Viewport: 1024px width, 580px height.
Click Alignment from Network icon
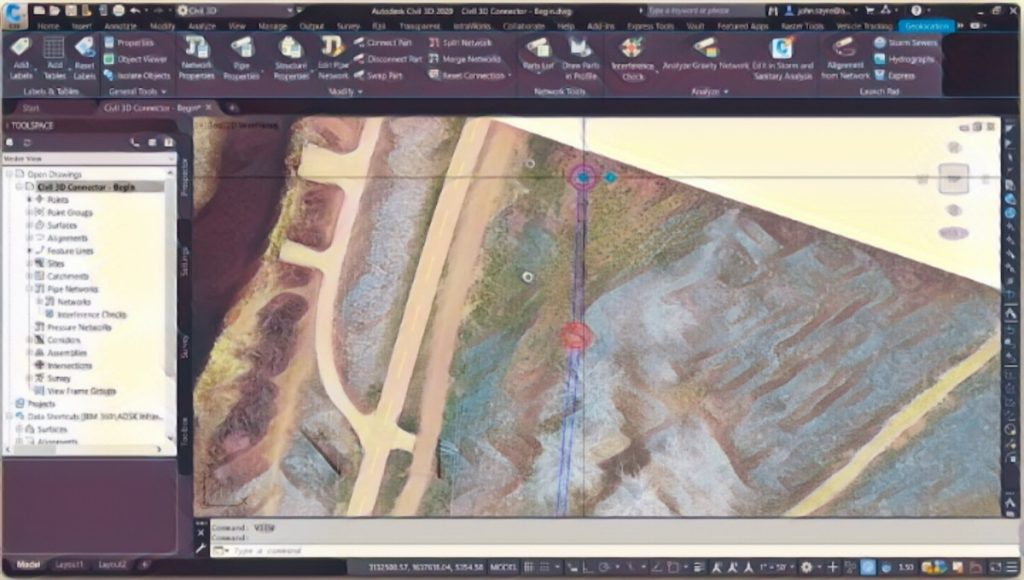[x=845, y=58]
